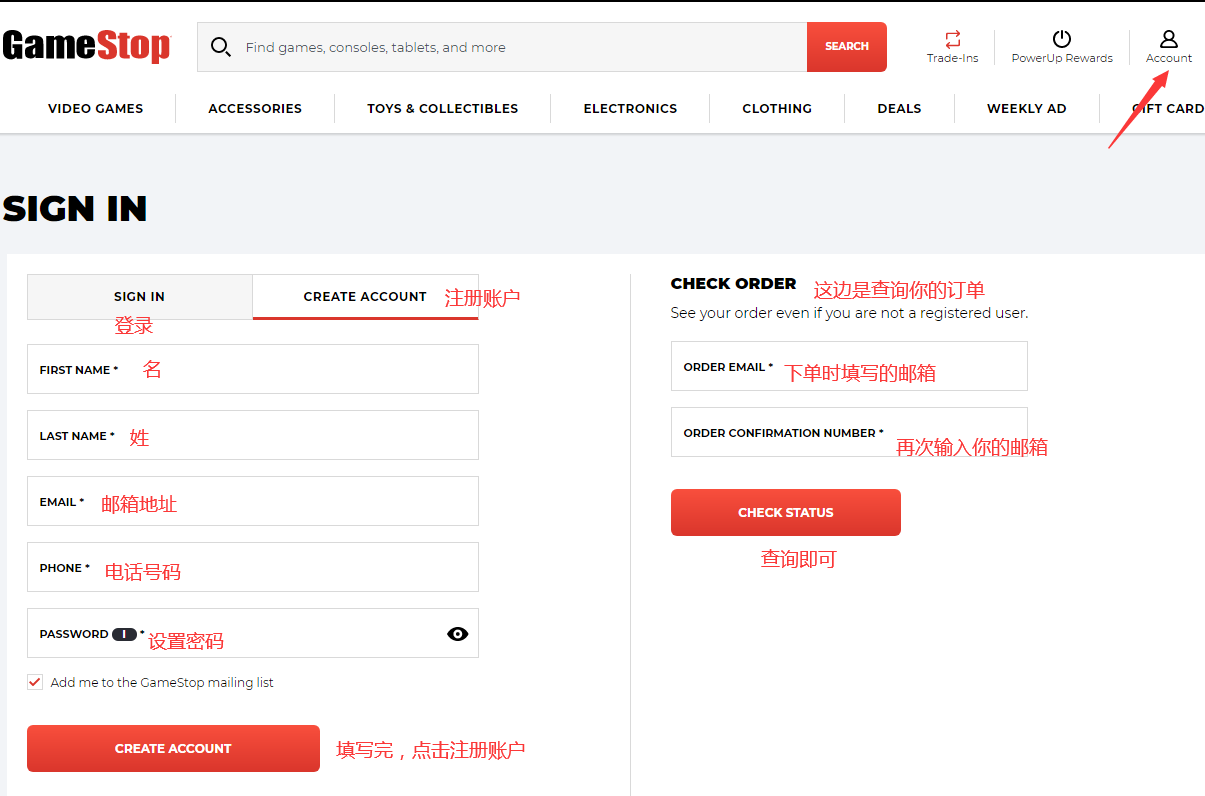The image size is (1205, 796).
Task: Go to the Deals section
Action: coord(899,108)
